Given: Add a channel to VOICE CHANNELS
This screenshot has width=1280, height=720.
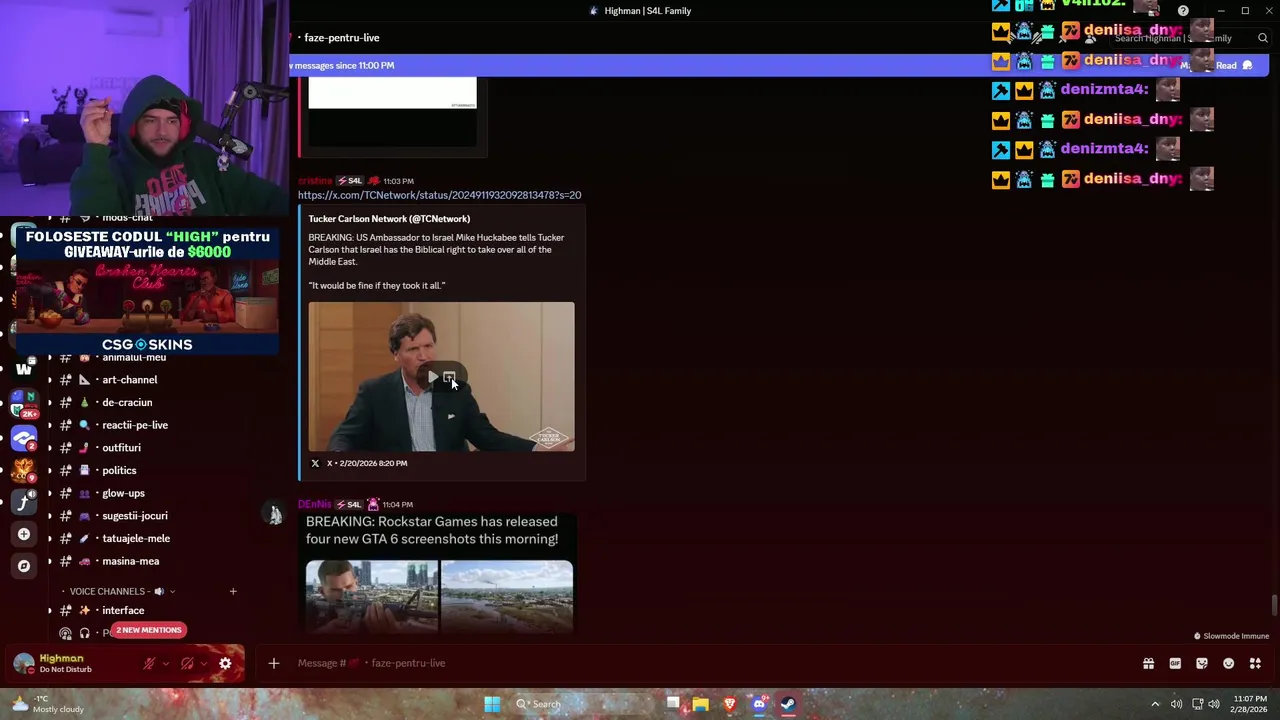Looking at the screenshot, I should (x=233, y=591).
